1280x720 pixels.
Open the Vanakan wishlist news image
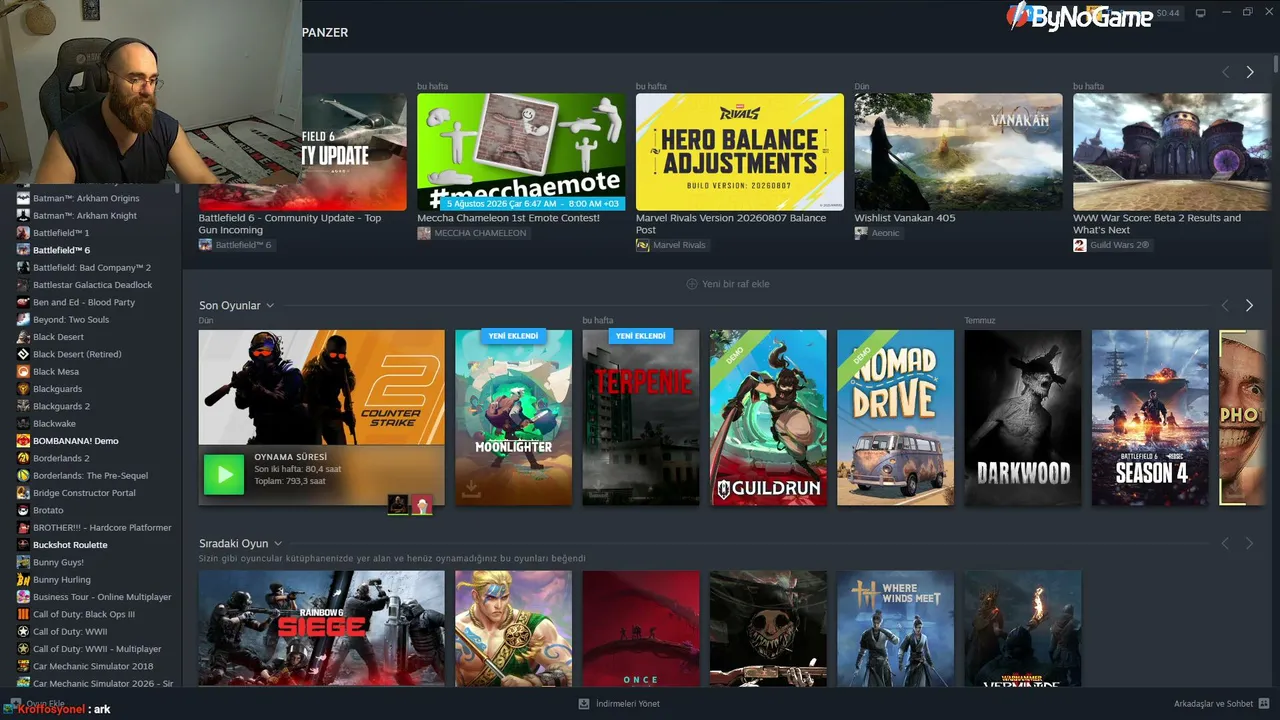tap(958, 152)
